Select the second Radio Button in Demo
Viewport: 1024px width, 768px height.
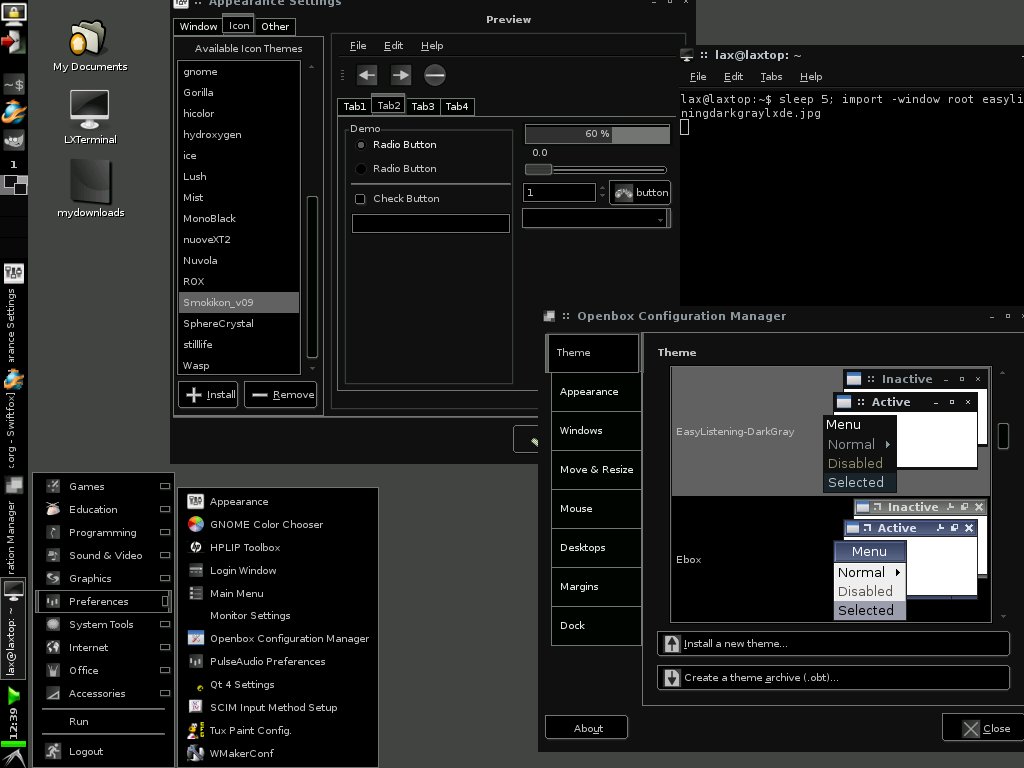(360, 168)
